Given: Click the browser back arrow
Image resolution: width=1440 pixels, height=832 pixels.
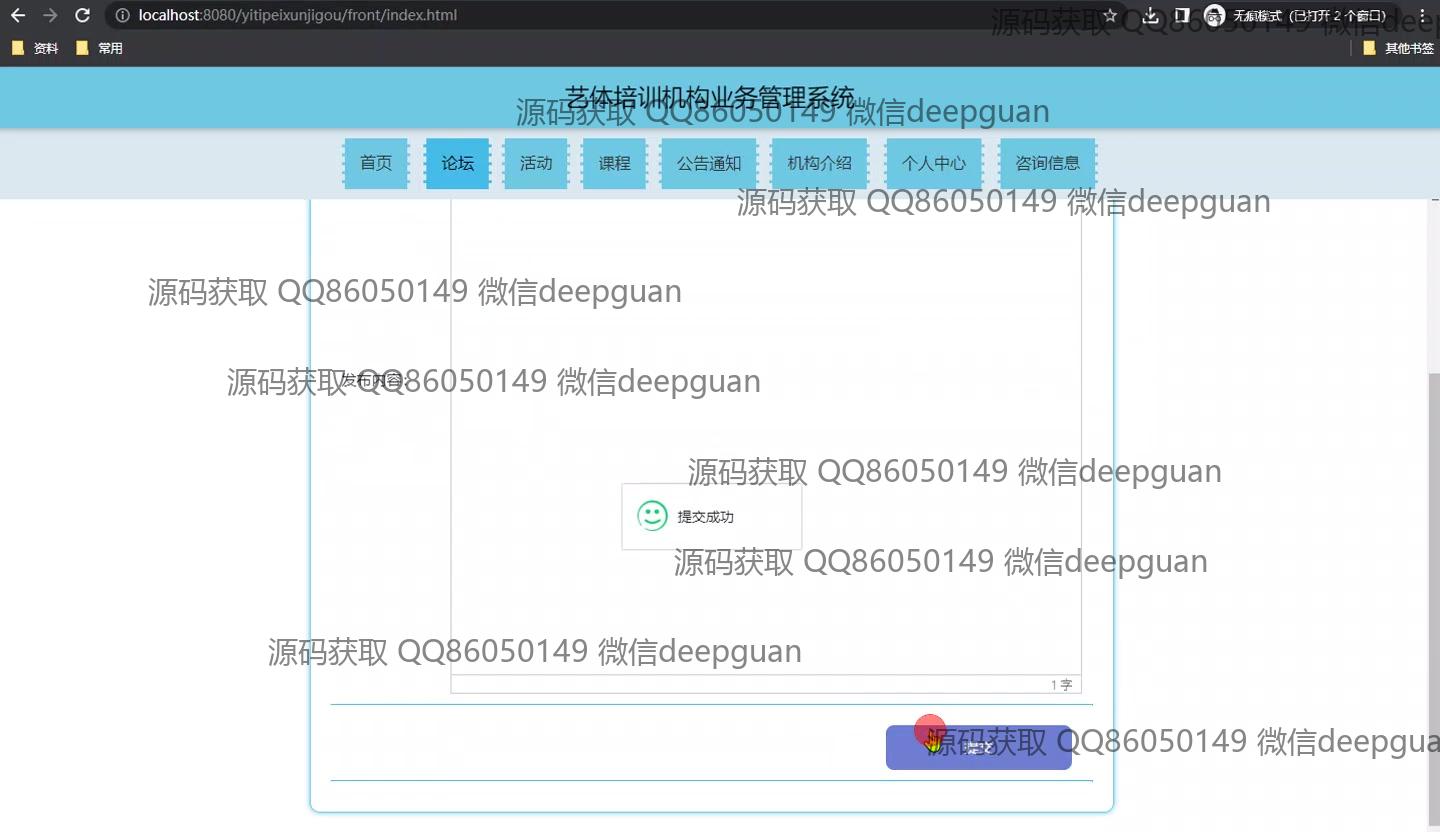Looking at the screenshot, I should 18,15.
